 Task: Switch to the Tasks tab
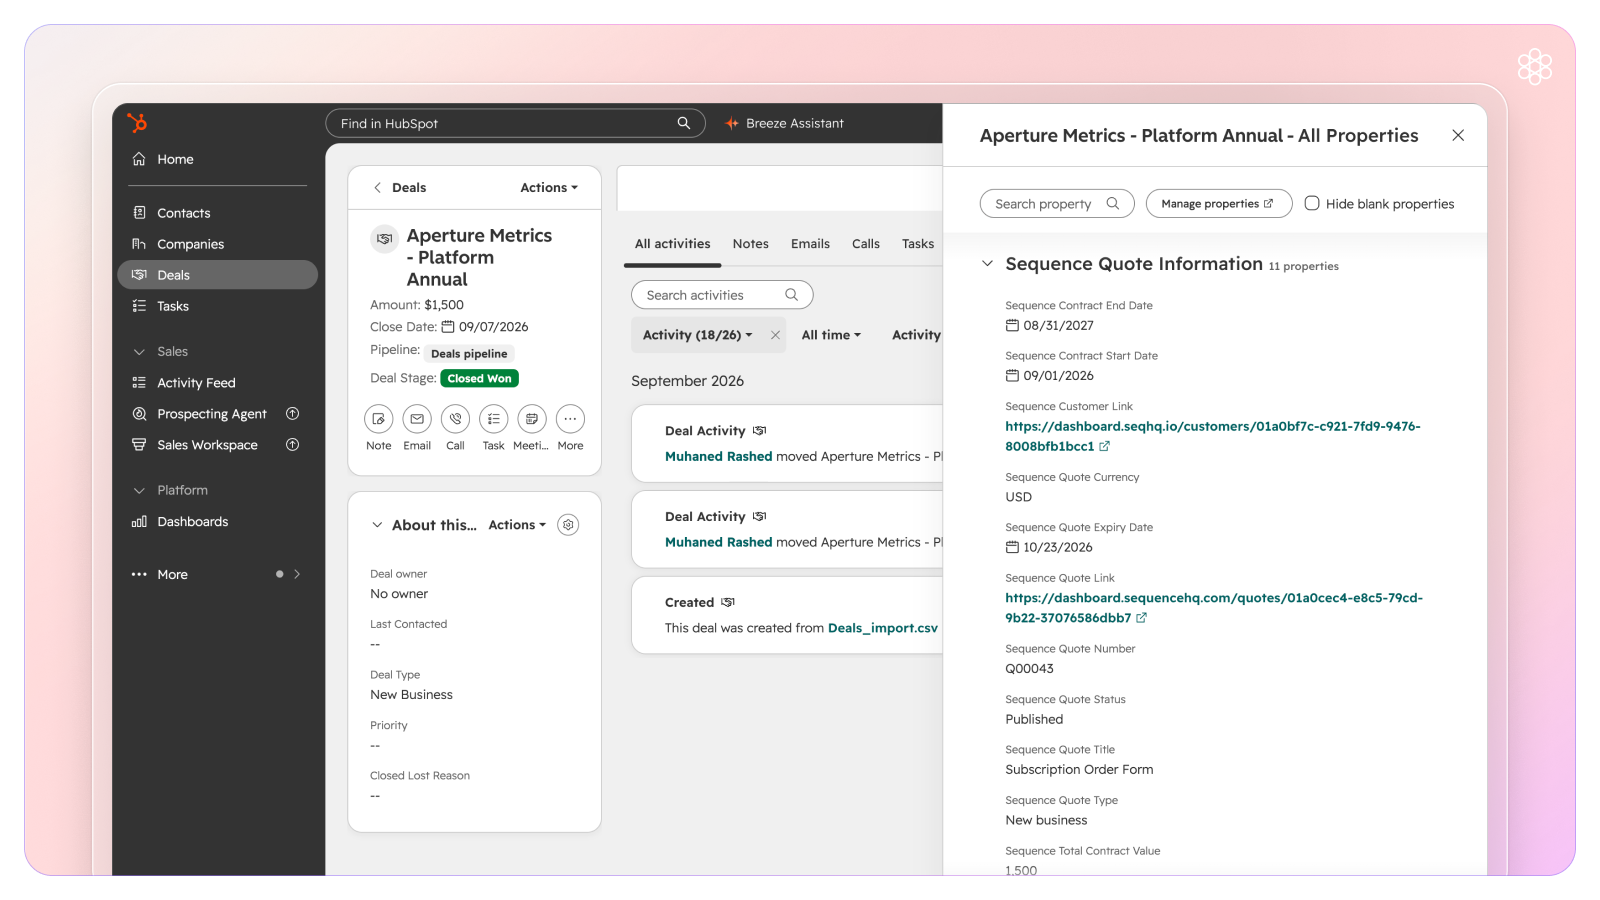point(918,244)
